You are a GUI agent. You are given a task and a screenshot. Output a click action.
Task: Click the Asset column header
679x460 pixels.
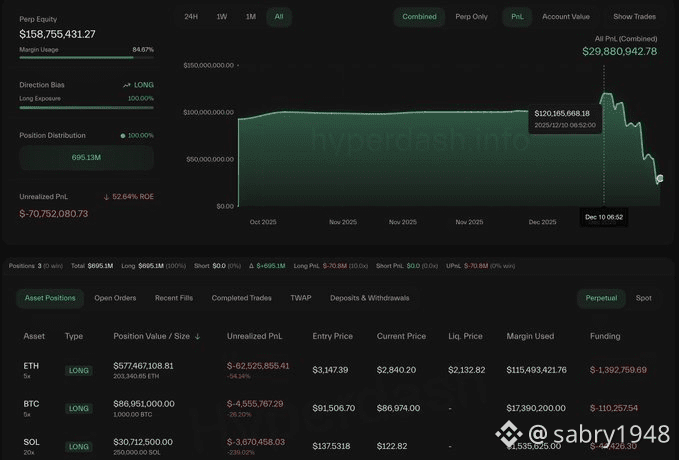point(34,336)
